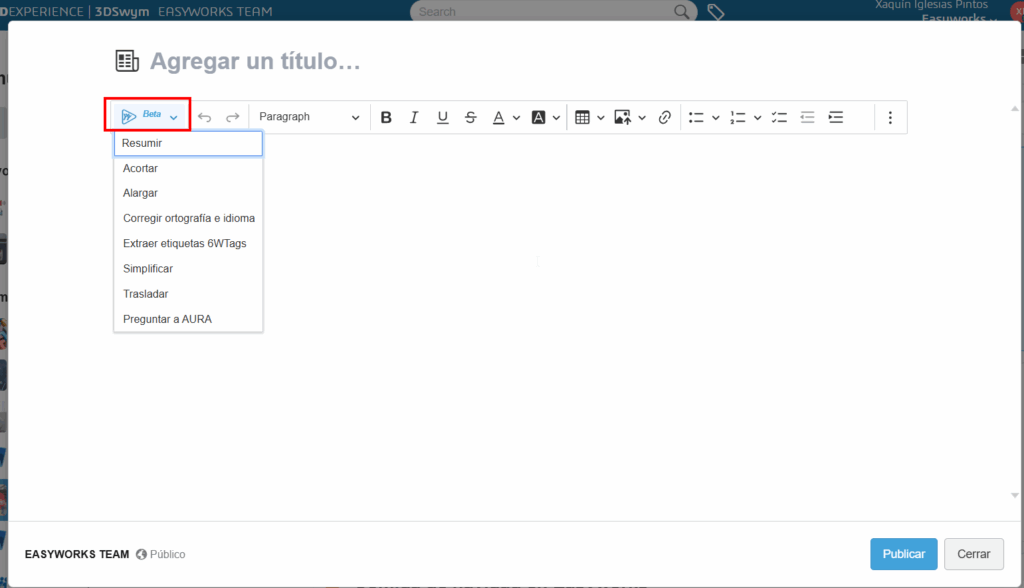
Task: Toggle italic text style
Action: 414,117
